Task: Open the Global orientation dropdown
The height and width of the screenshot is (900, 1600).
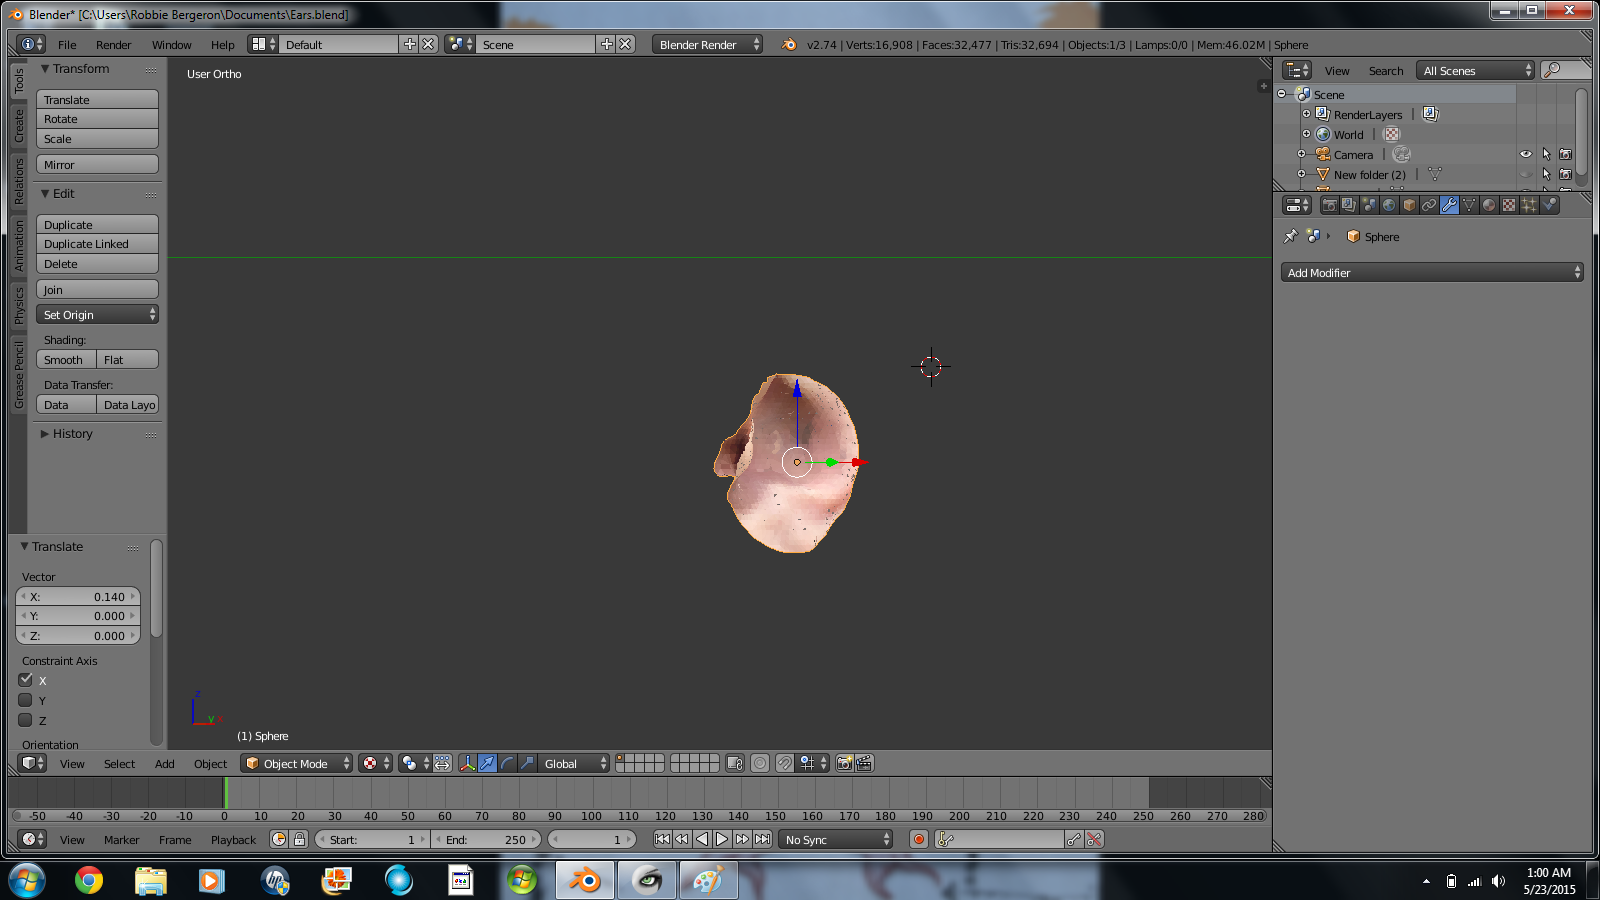Action: pyautogui.click(x=573, y=763)
